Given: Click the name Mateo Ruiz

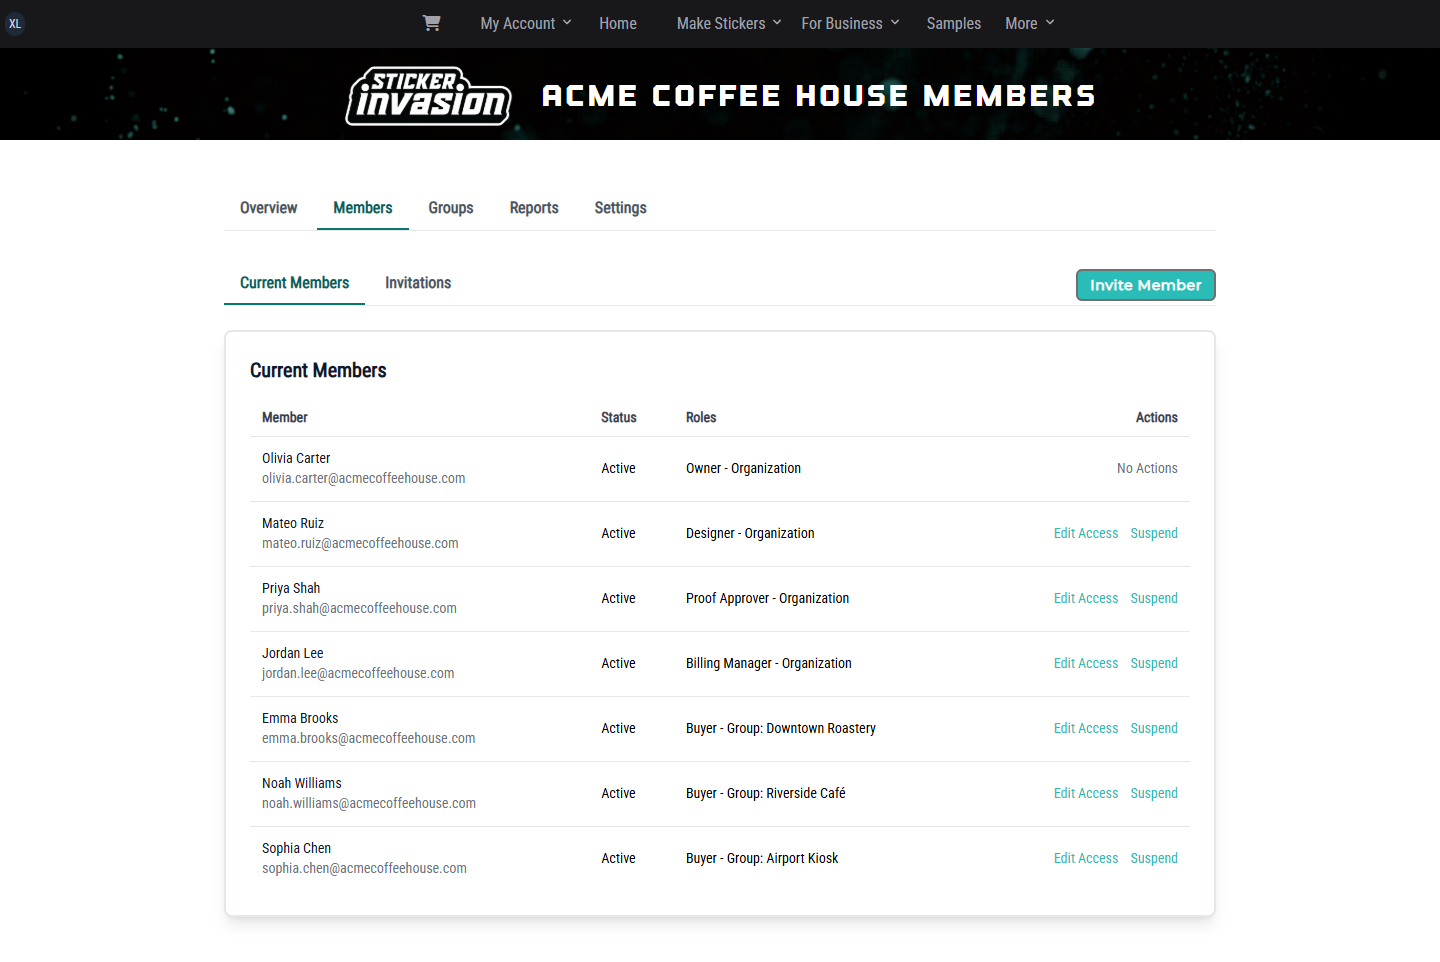Looking at the screenshot, I should point(293,523).
